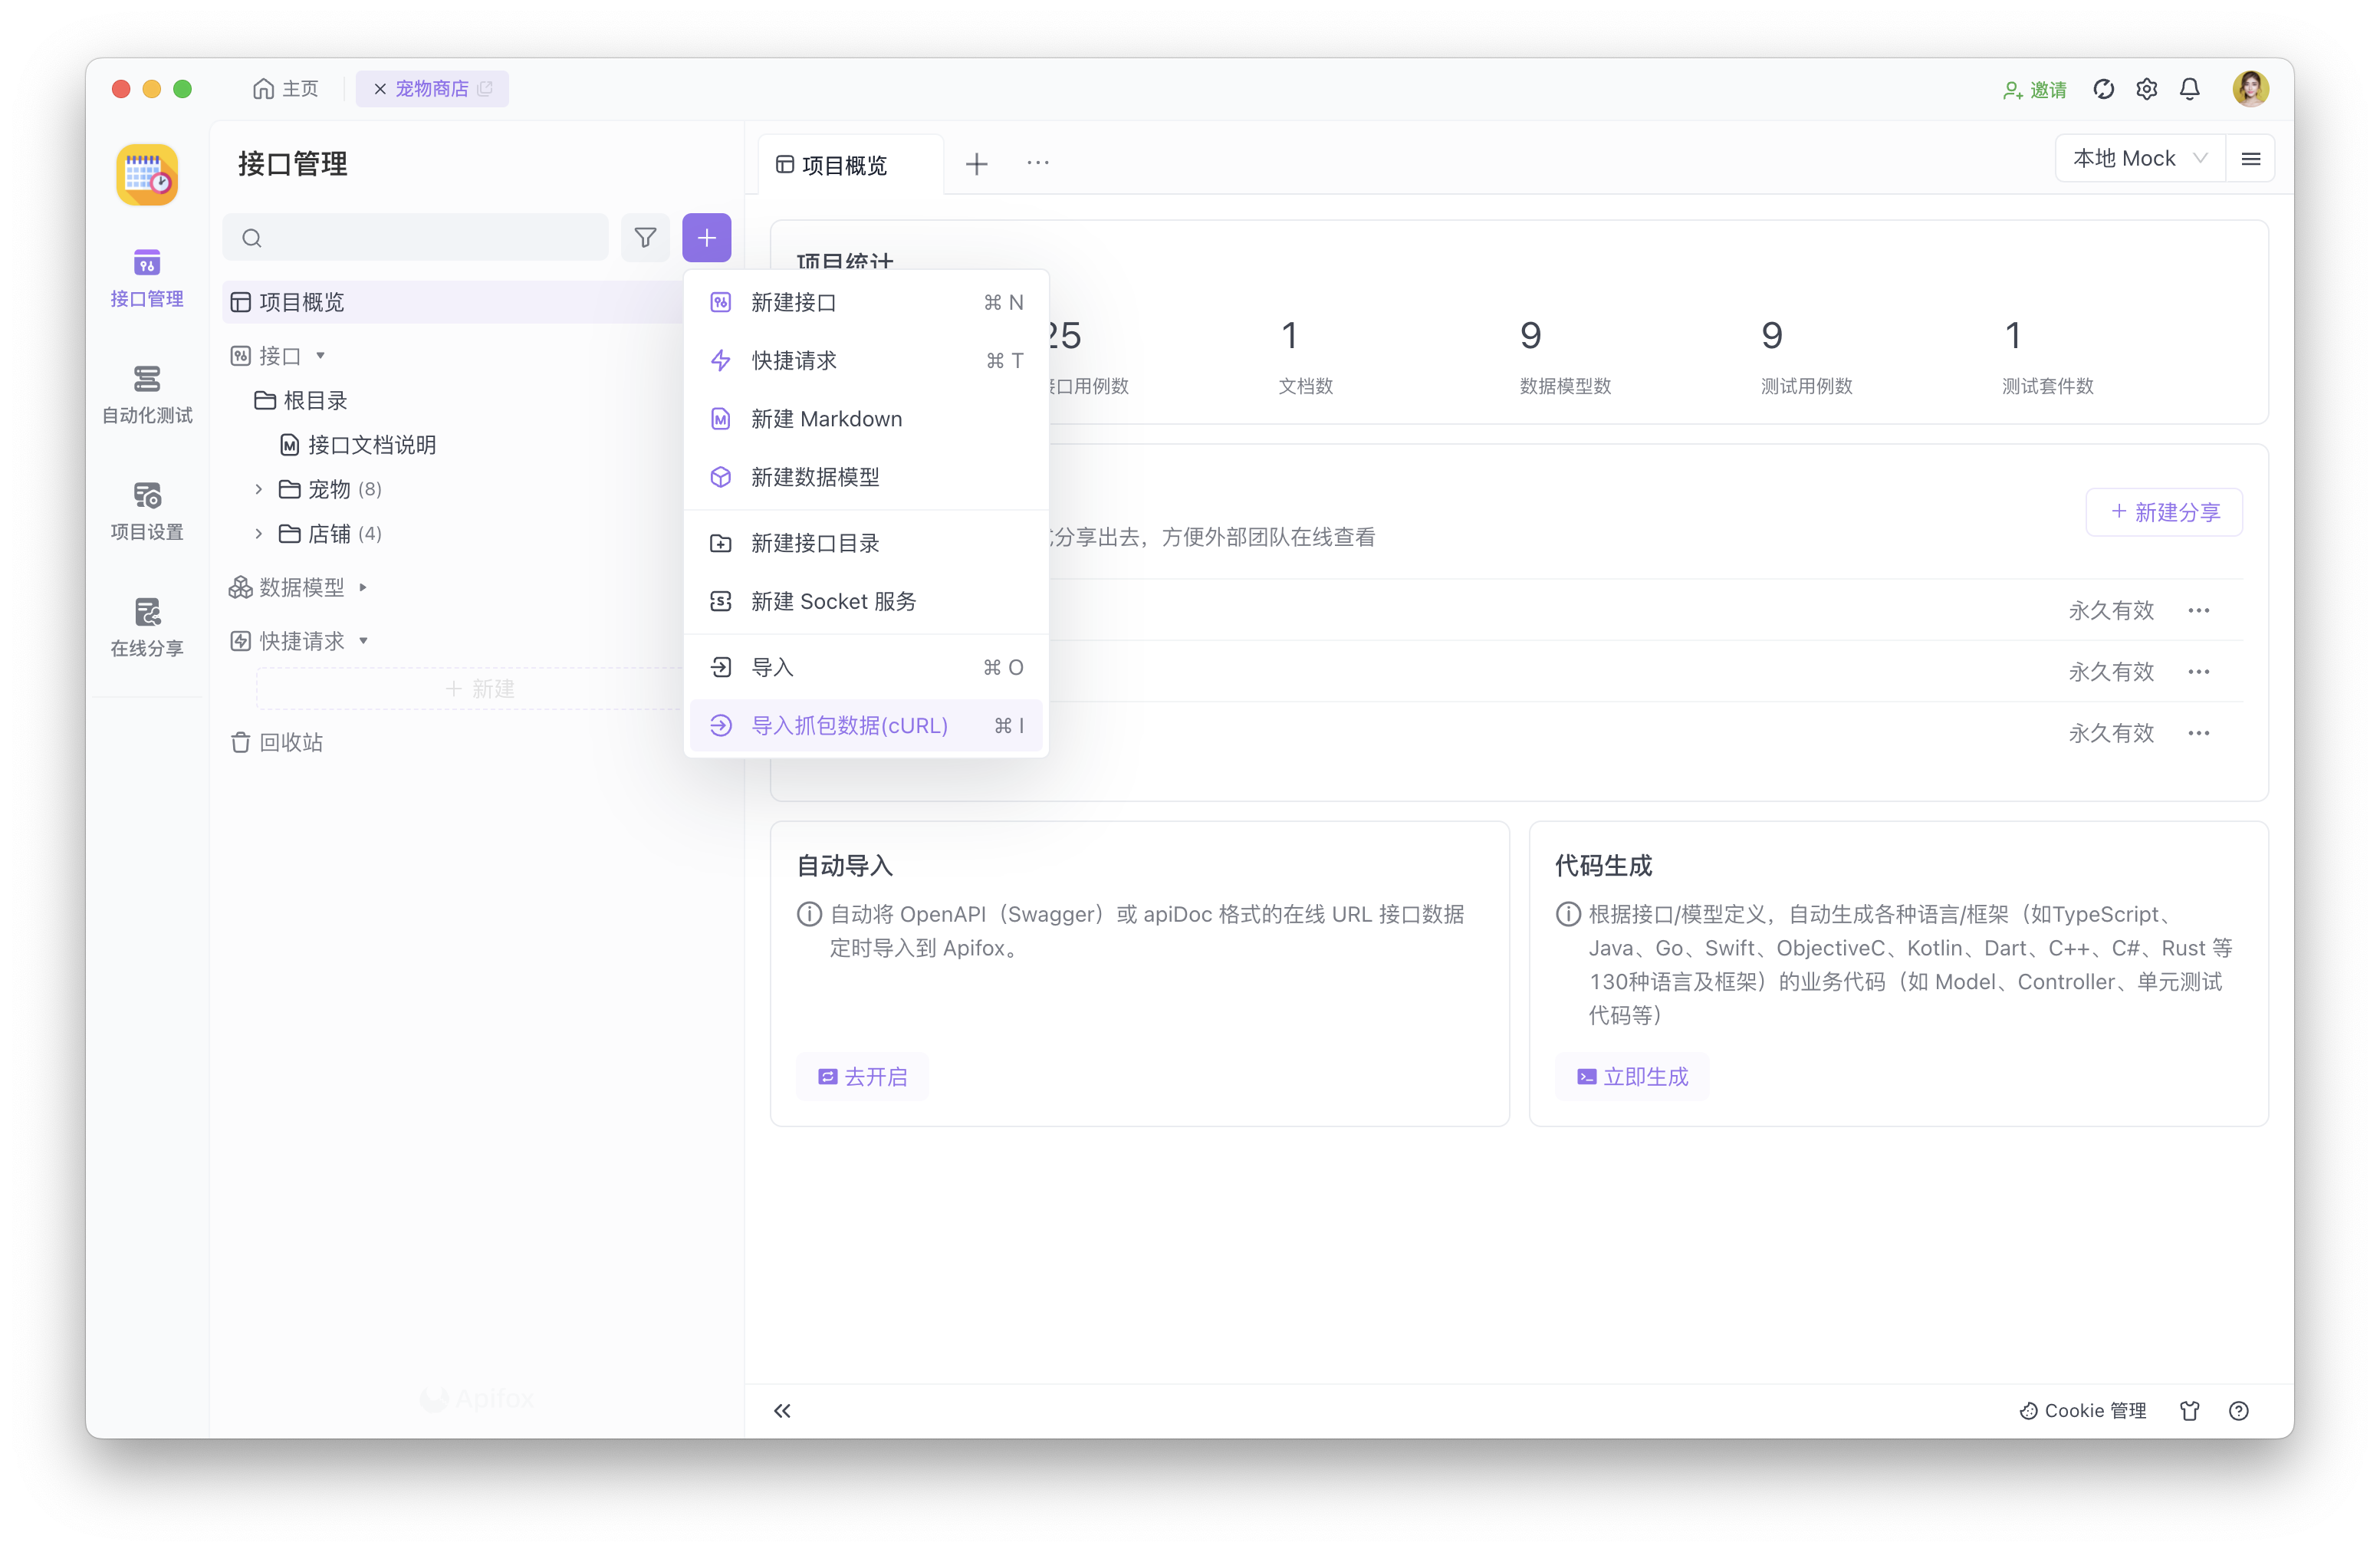
Task: Expand the 宠物 (8) folder
Action: pos(330,489)
